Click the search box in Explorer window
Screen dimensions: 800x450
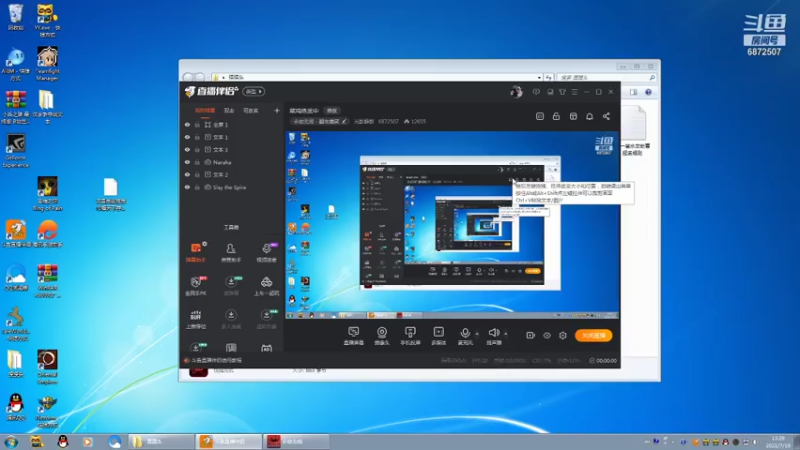(x=606, y=78)
